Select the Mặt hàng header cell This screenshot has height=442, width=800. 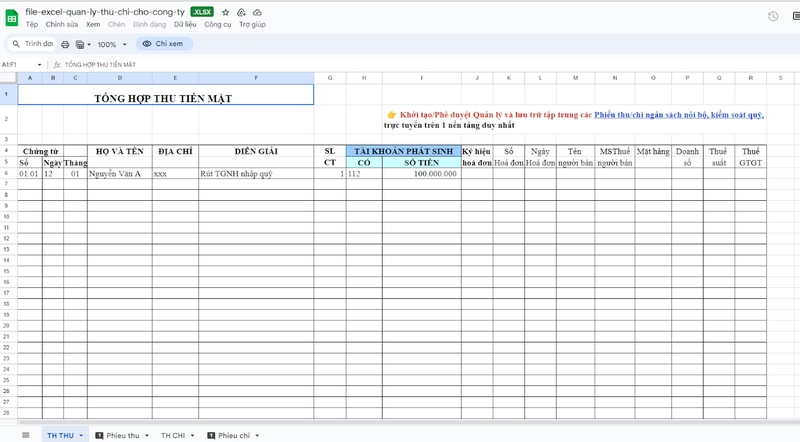[x=653, y=151]
